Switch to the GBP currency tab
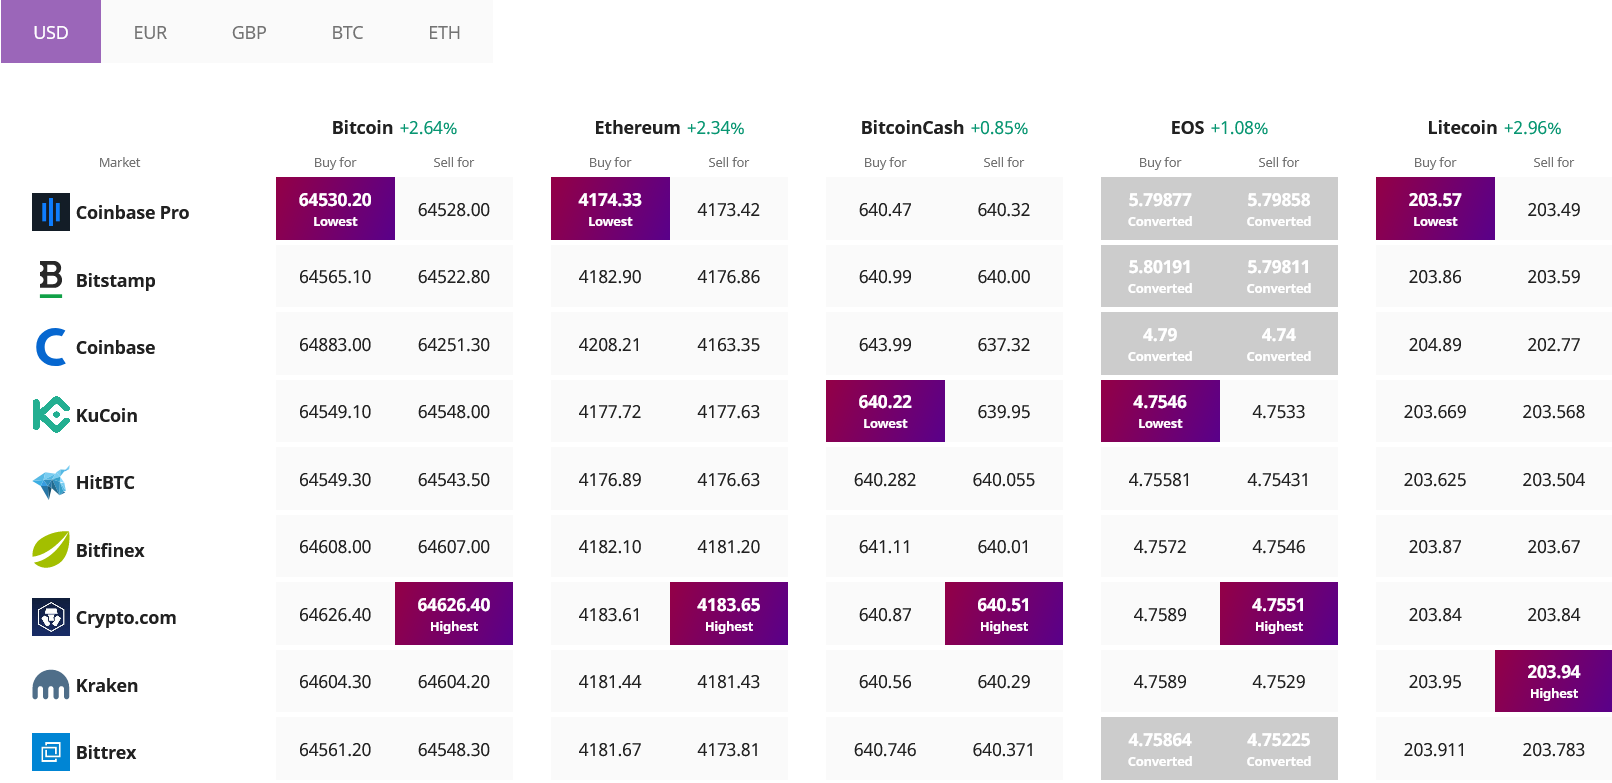This screenshot has width=1612, height=783. (x=249, y=32)
